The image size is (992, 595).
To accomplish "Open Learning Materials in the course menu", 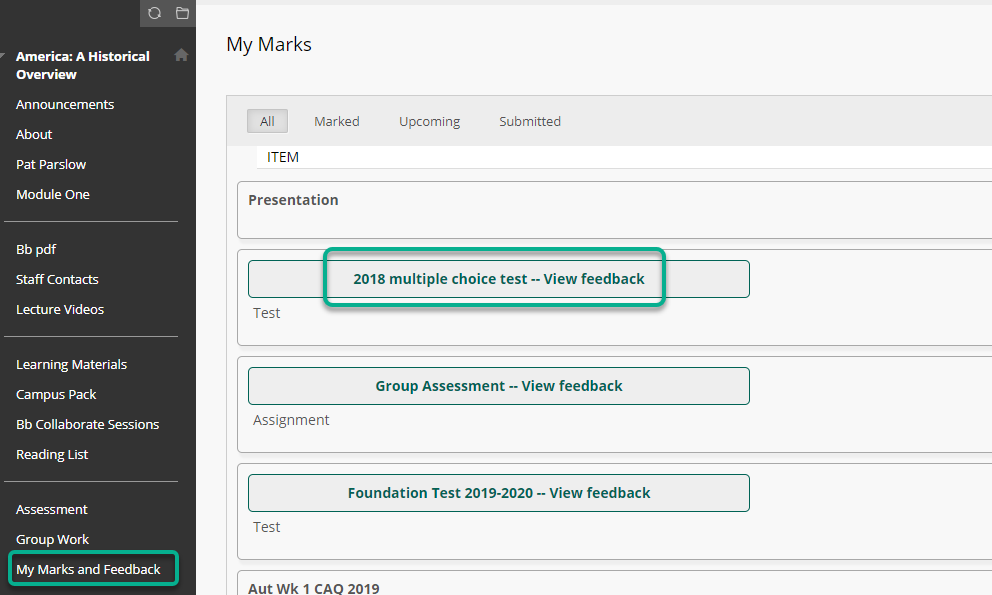I will click(71, 365).
